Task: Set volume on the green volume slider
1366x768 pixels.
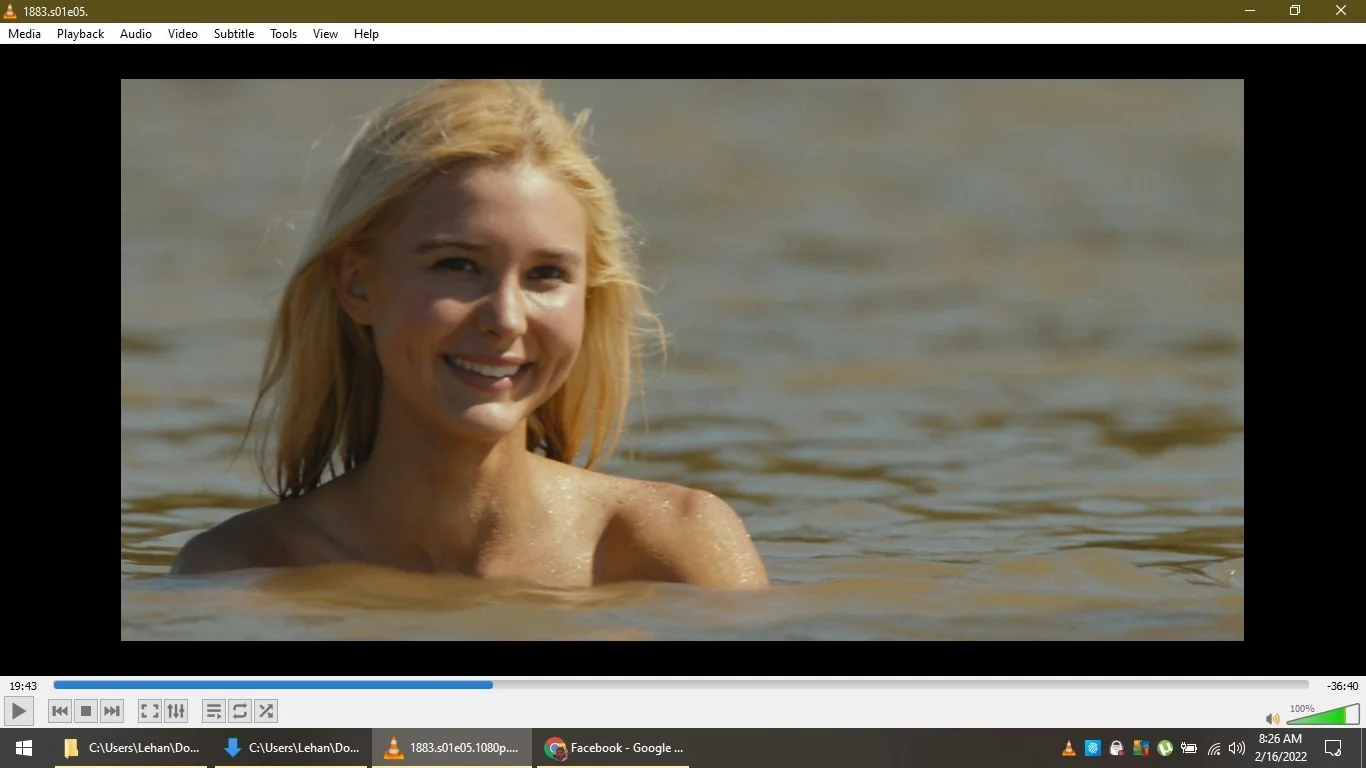Action: [1323, 714]
